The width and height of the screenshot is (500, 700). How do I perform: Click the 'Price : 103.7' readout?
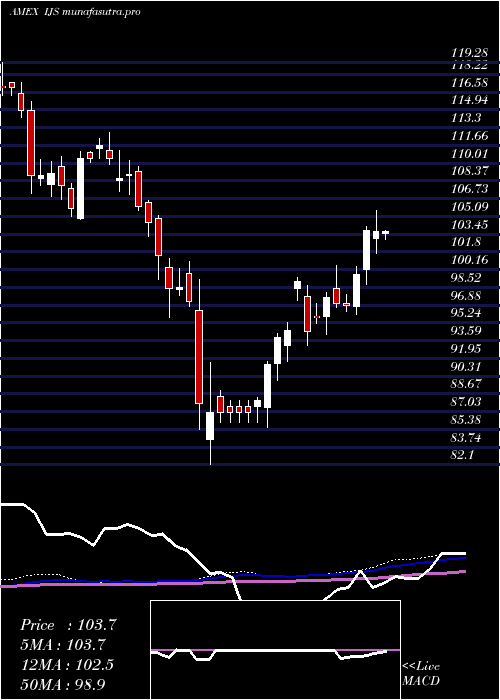tap(68, 625)
